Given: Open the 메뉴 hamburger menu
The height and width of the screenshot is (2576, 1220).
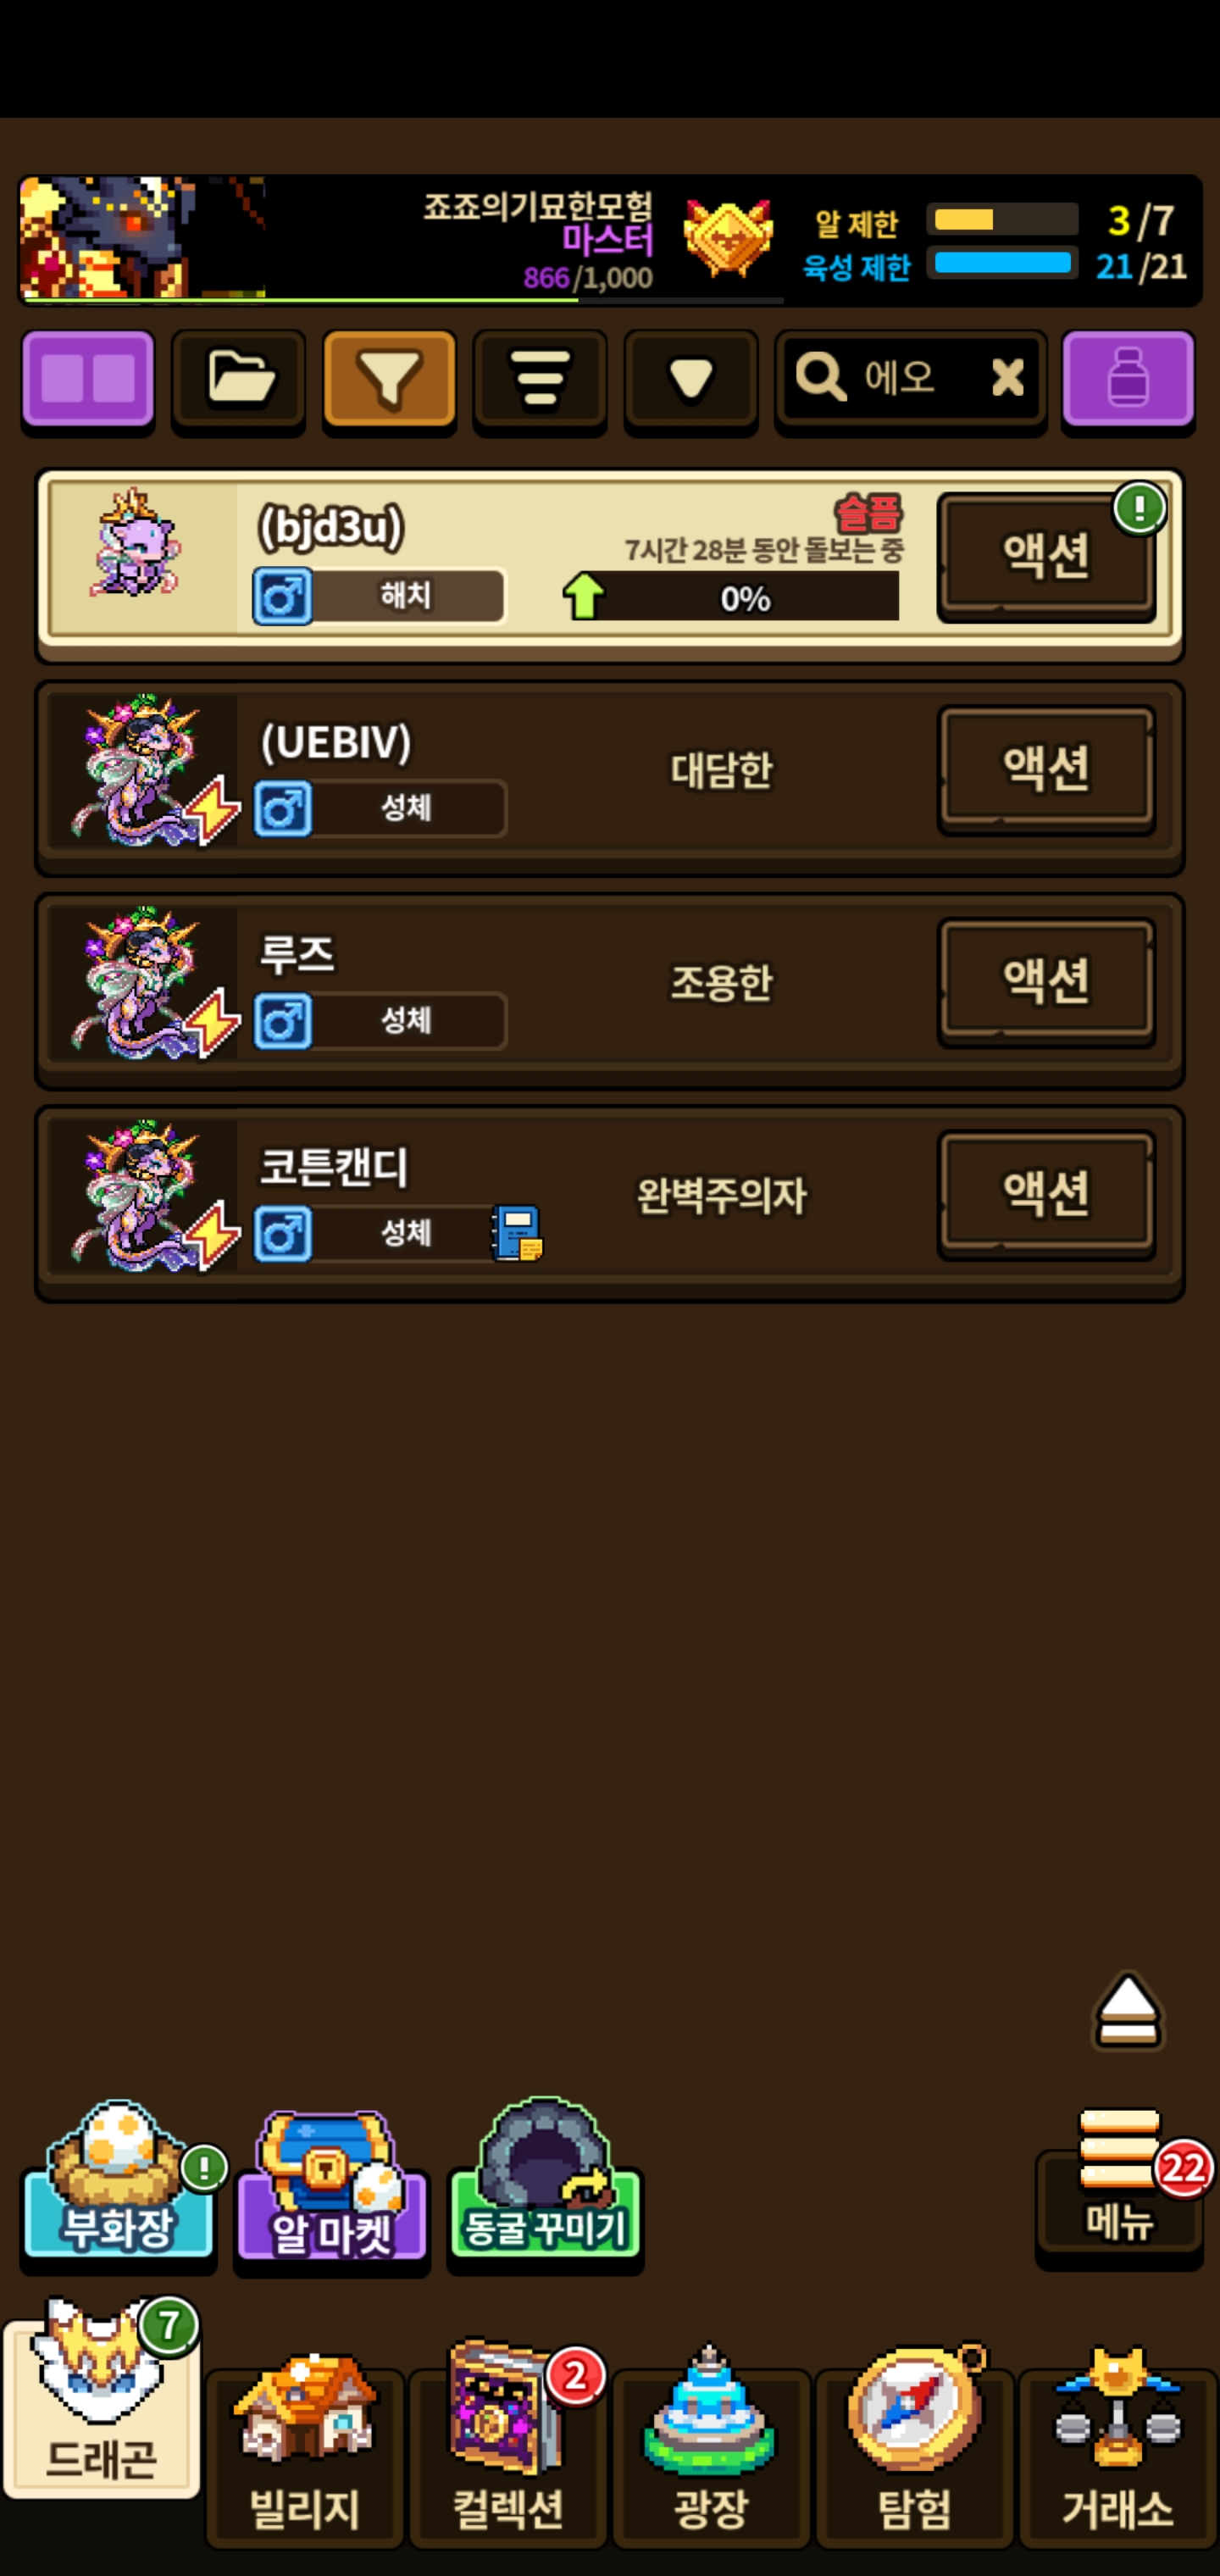Looking at the screenshot, I should coord(1119,2184).
